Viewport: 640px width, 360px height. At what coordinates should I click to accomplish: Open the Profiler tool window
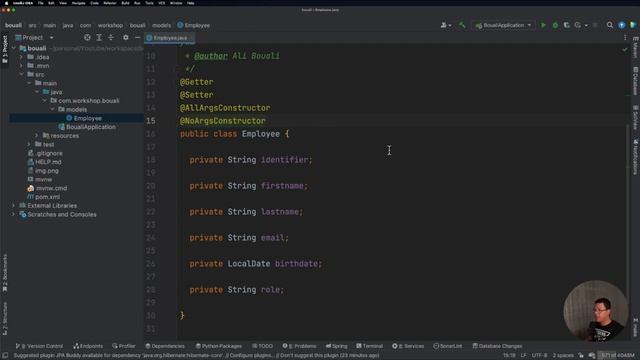[x=124, y=346]
